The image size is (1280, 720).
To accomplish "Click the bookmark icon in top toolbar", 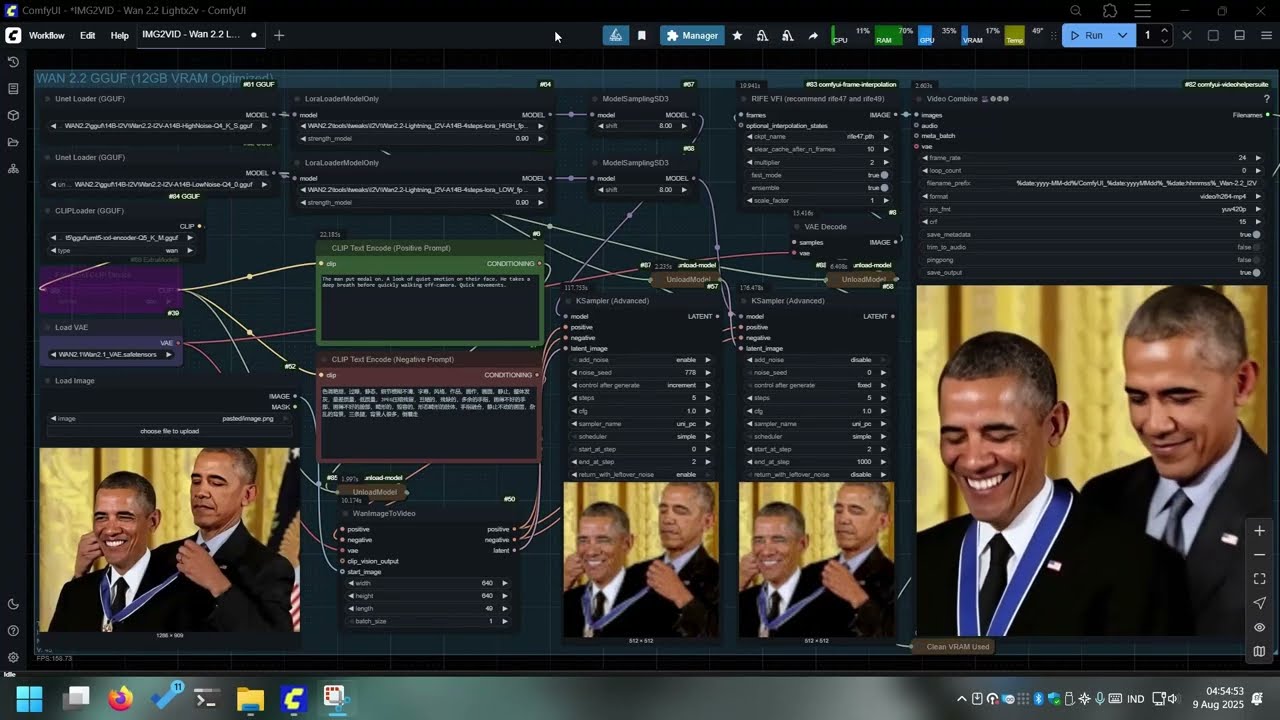I will 642,35.
